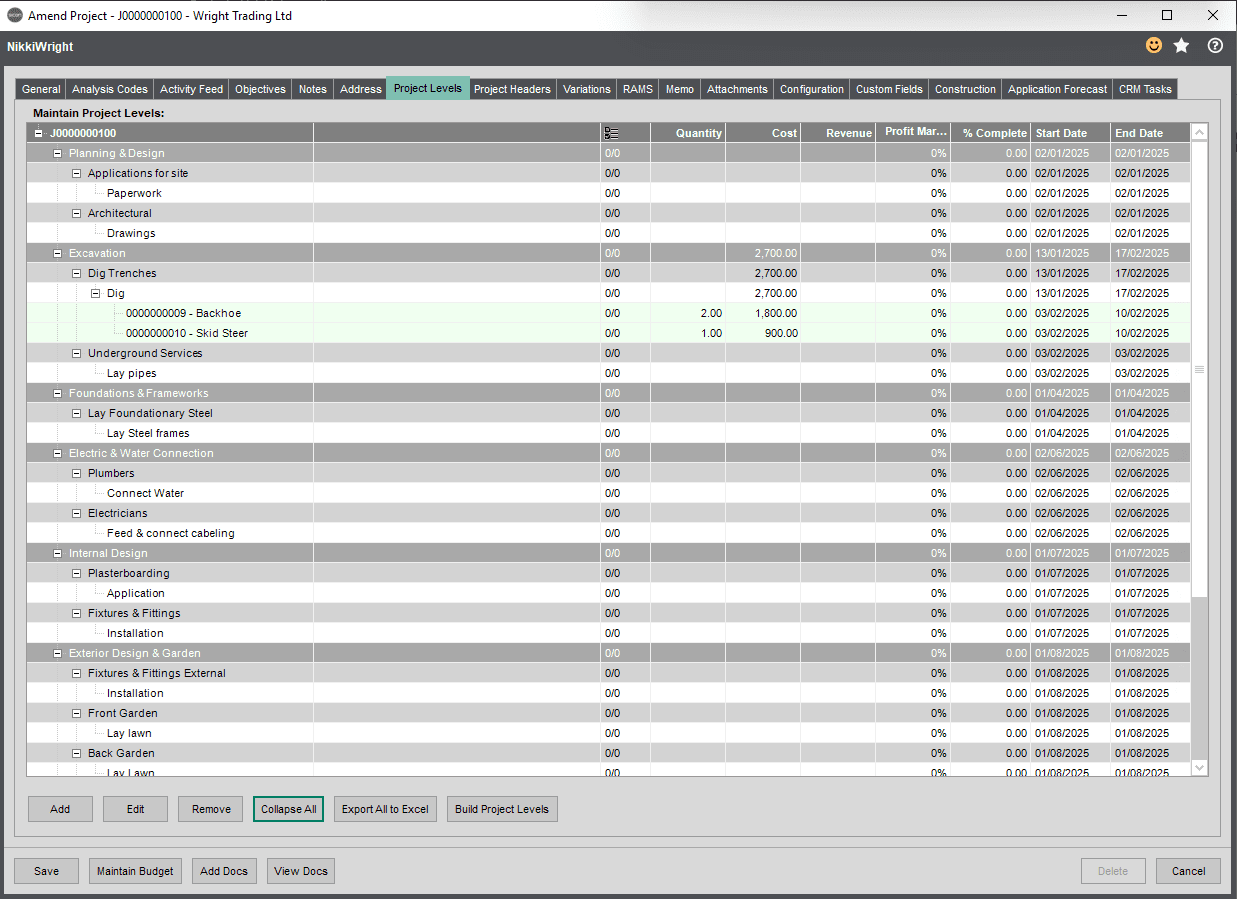Image resolution: width=1237 pixels, height=899 pixels.
Task: Open the Configuration tab
Action: click(x=811, y=89)
